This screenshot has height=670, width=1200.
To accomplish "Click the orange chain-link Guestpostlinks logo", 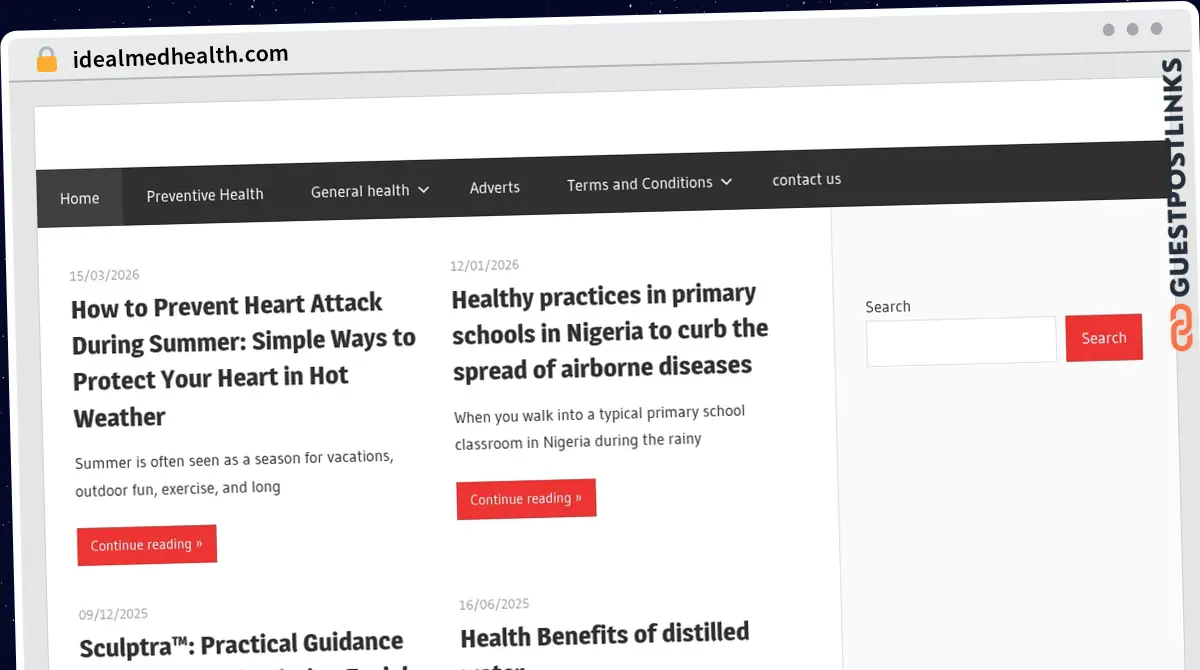I will point(1181,330).
